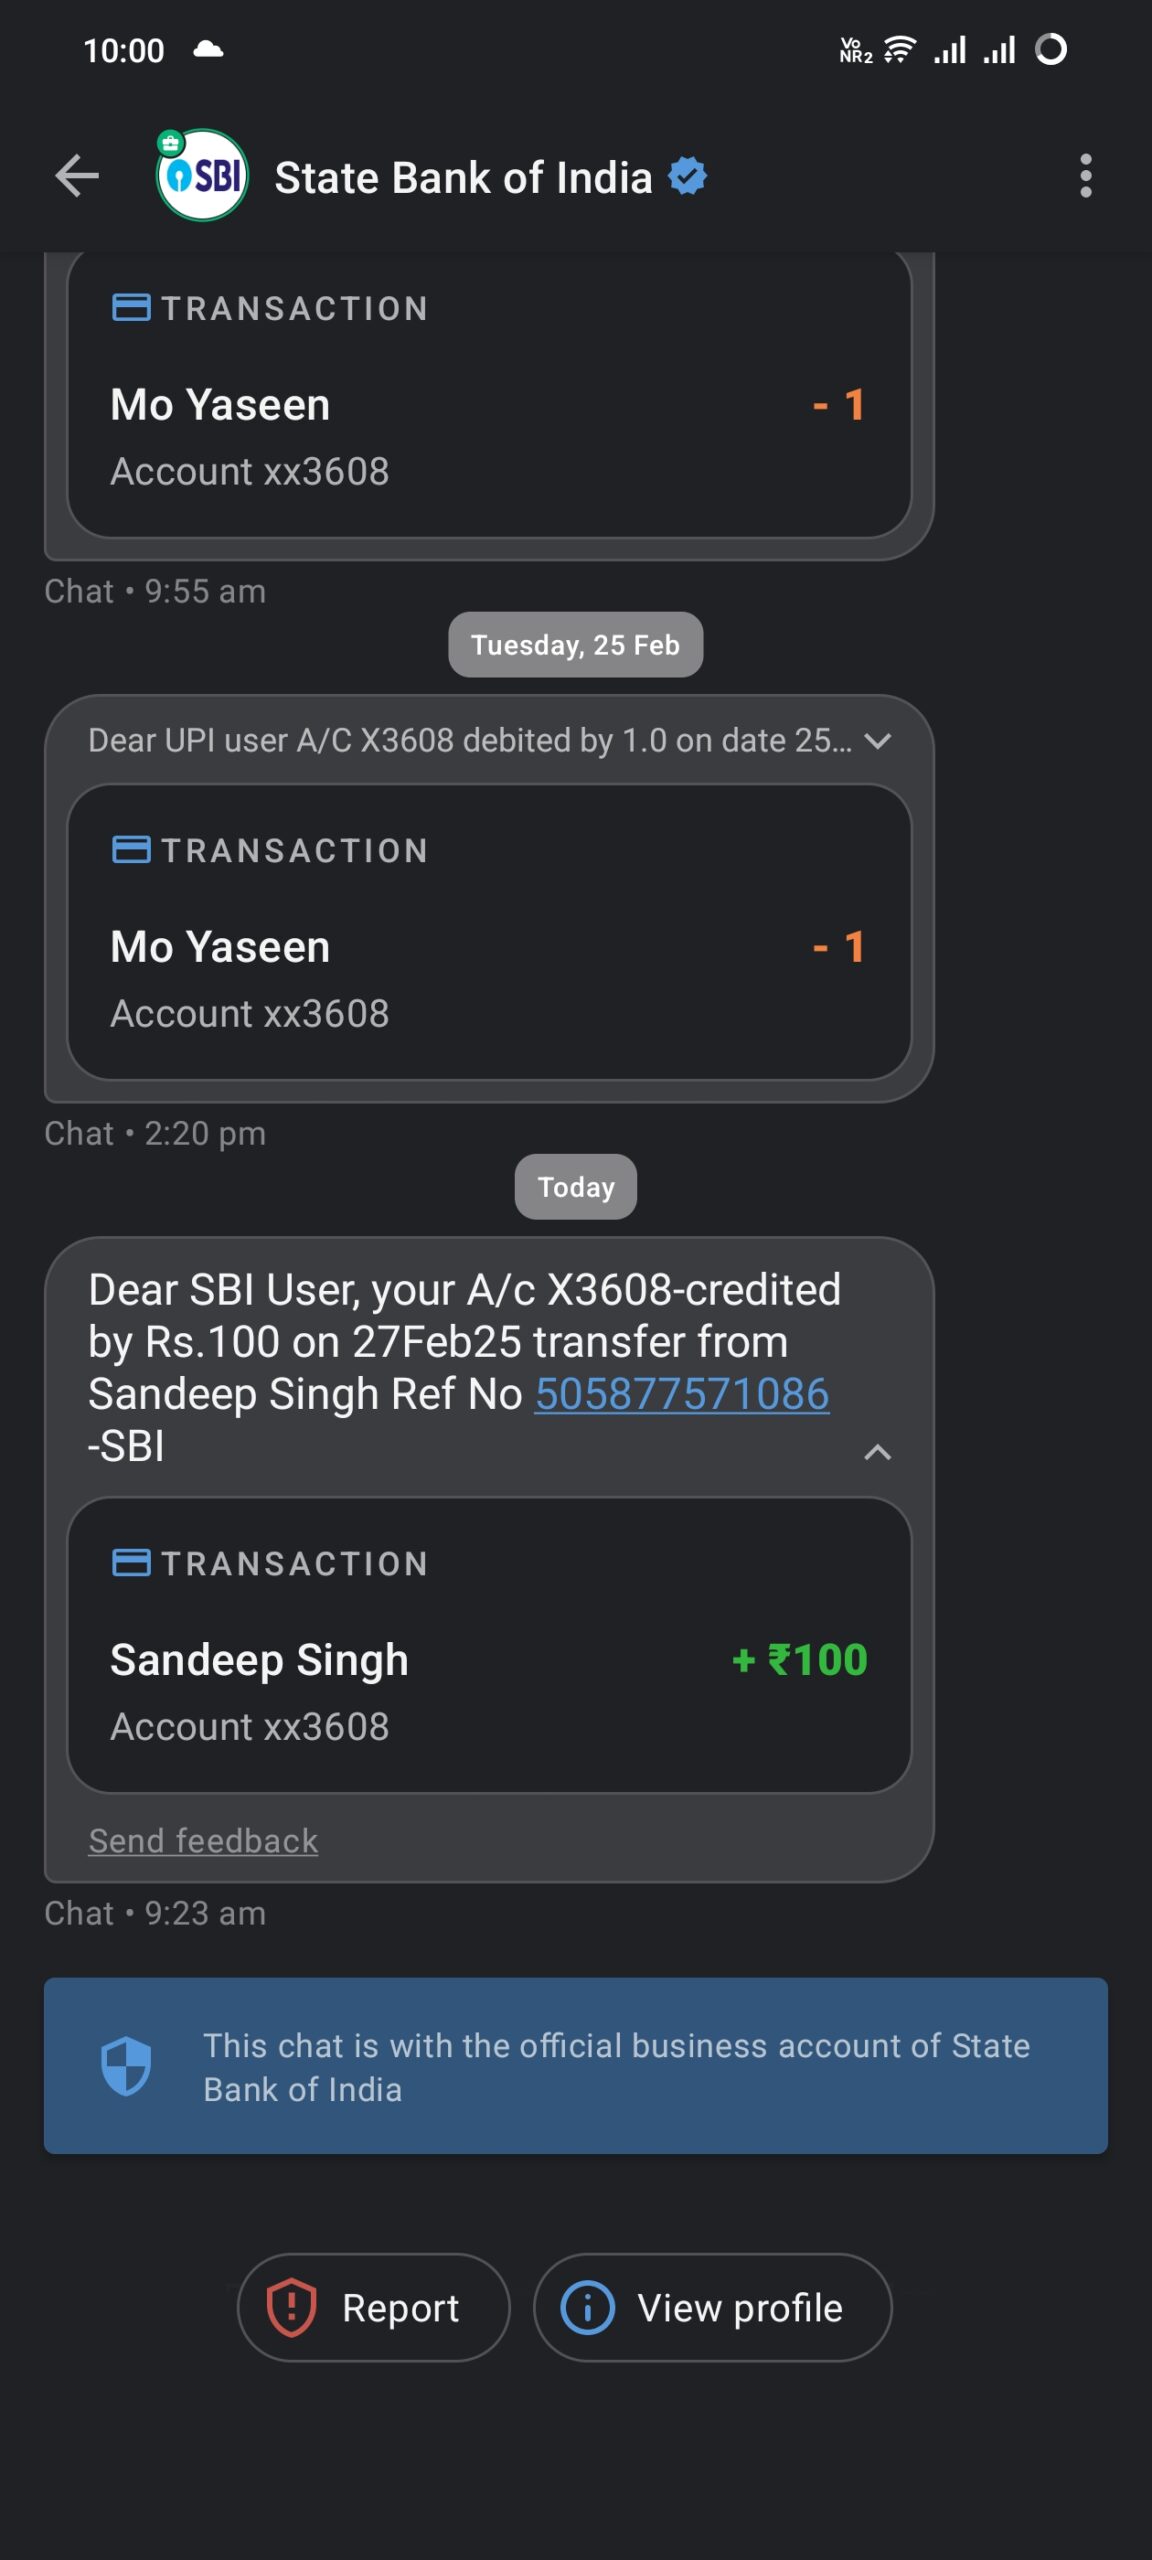Image resolution: width=1152 pixels, height=2560 pixels.
Task: Tap the Tuesday, 25 Feb date chip
Action: pos(575,645)
